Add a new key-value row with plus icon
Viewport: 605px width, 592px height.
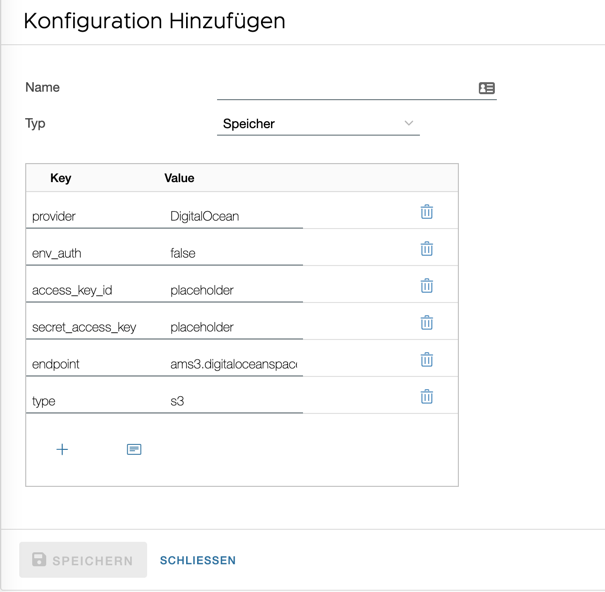click(62, 450)
